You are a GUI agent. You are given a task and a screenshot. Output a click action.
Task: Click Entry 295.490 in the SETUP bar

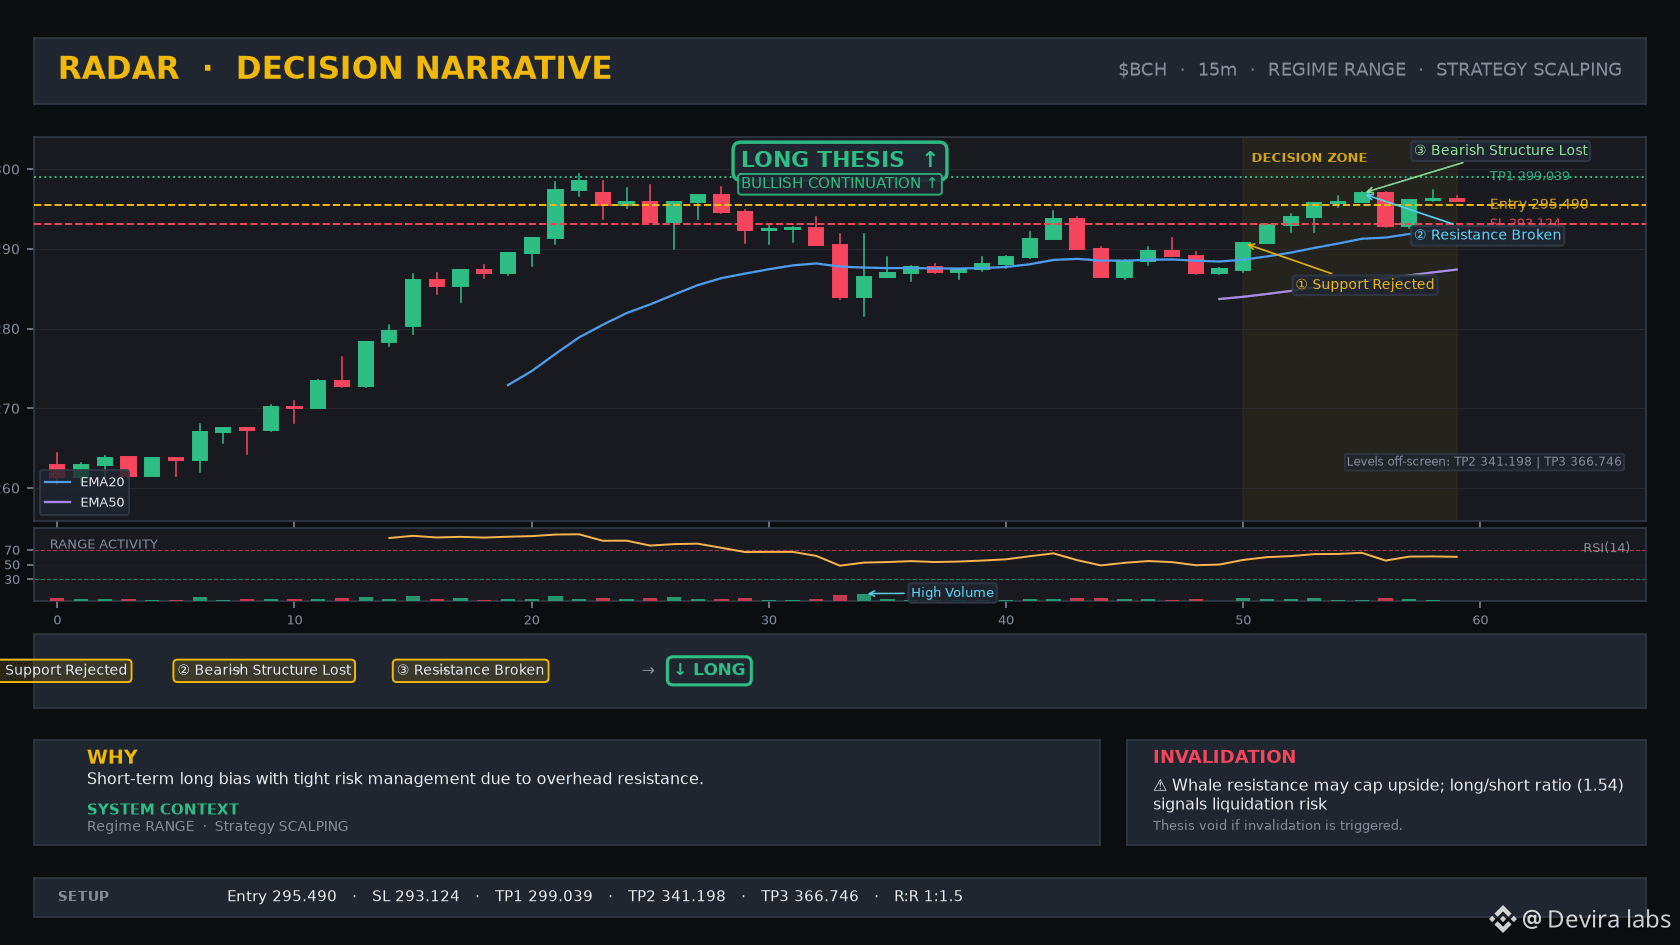[x=282, y=897]
